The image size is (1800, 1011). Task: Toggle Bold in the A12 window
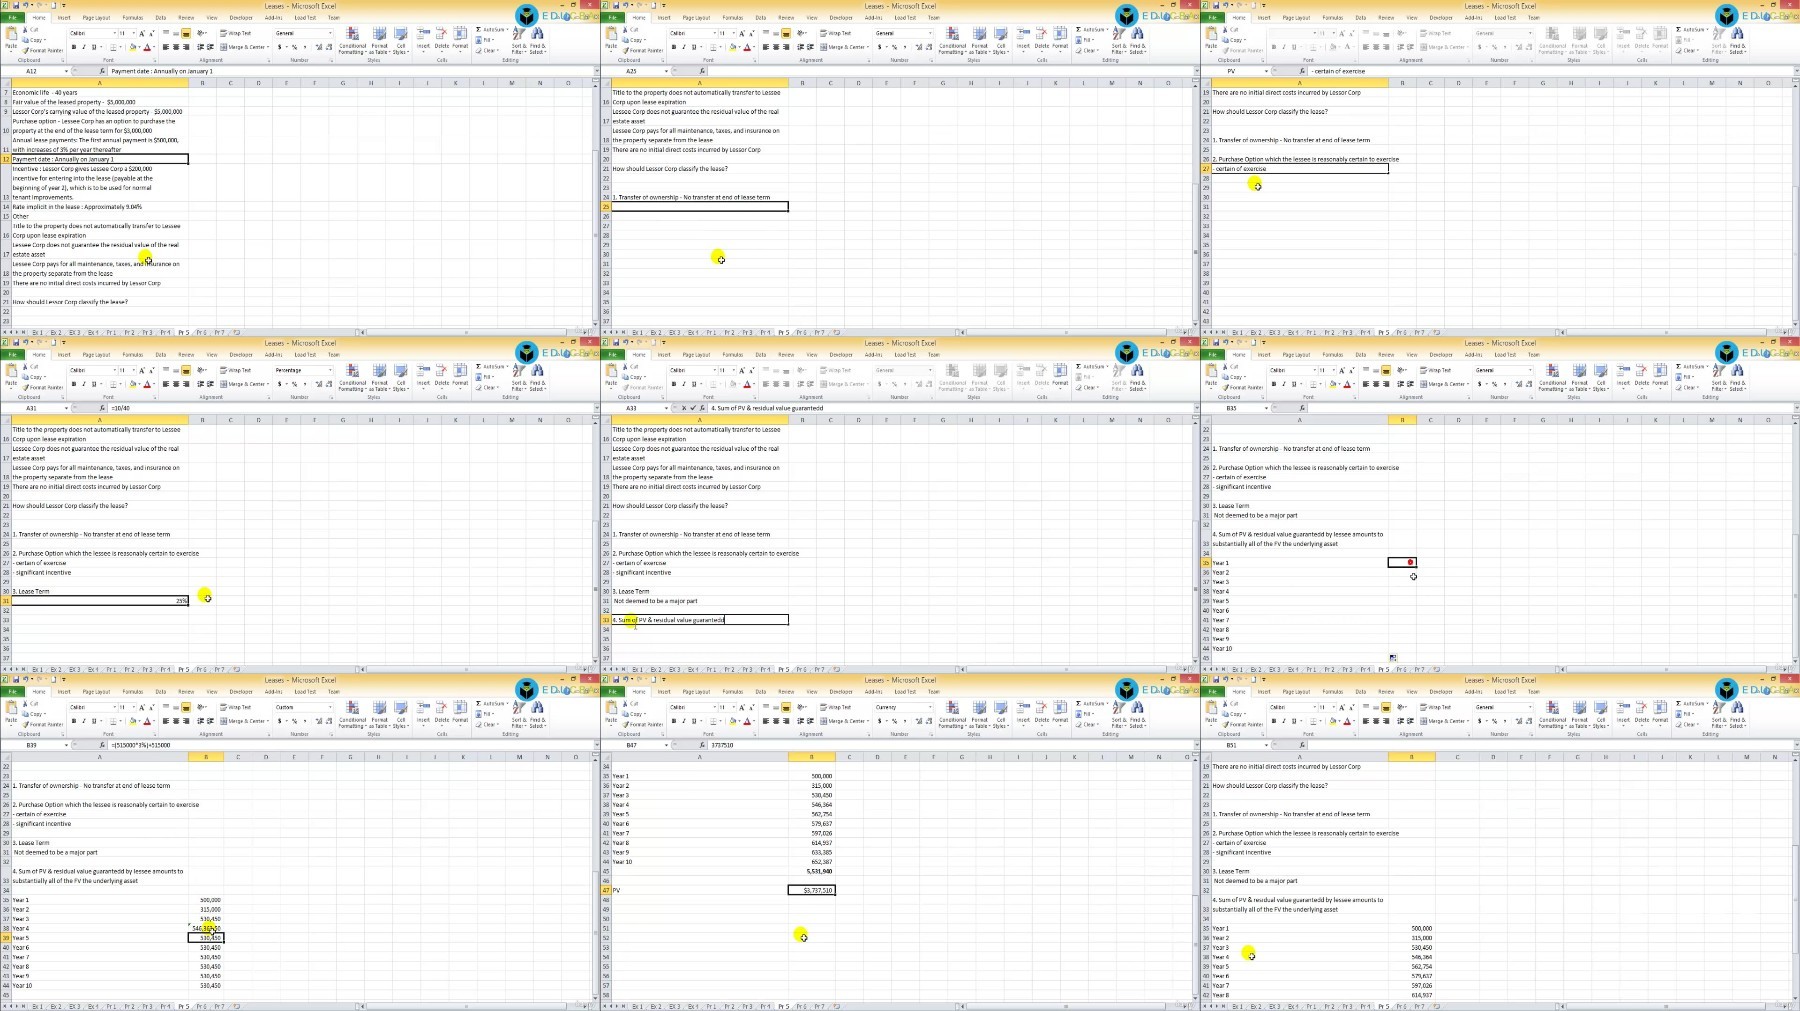click(x=74, y=47)
